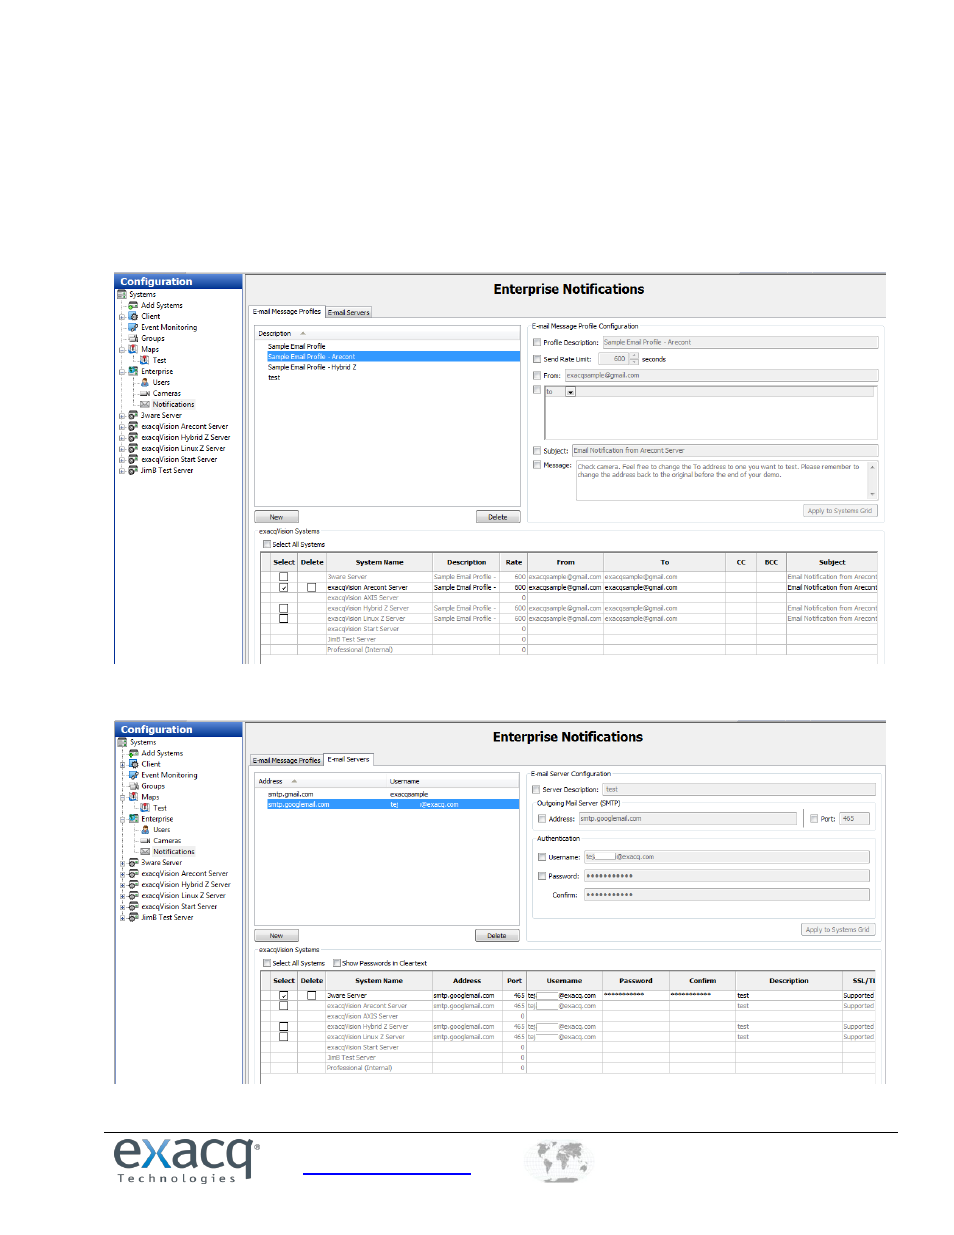954x1235 pixels.
Task: Collapse Maps node in Message Profiles screenshot tree
Action: [122, 349]
